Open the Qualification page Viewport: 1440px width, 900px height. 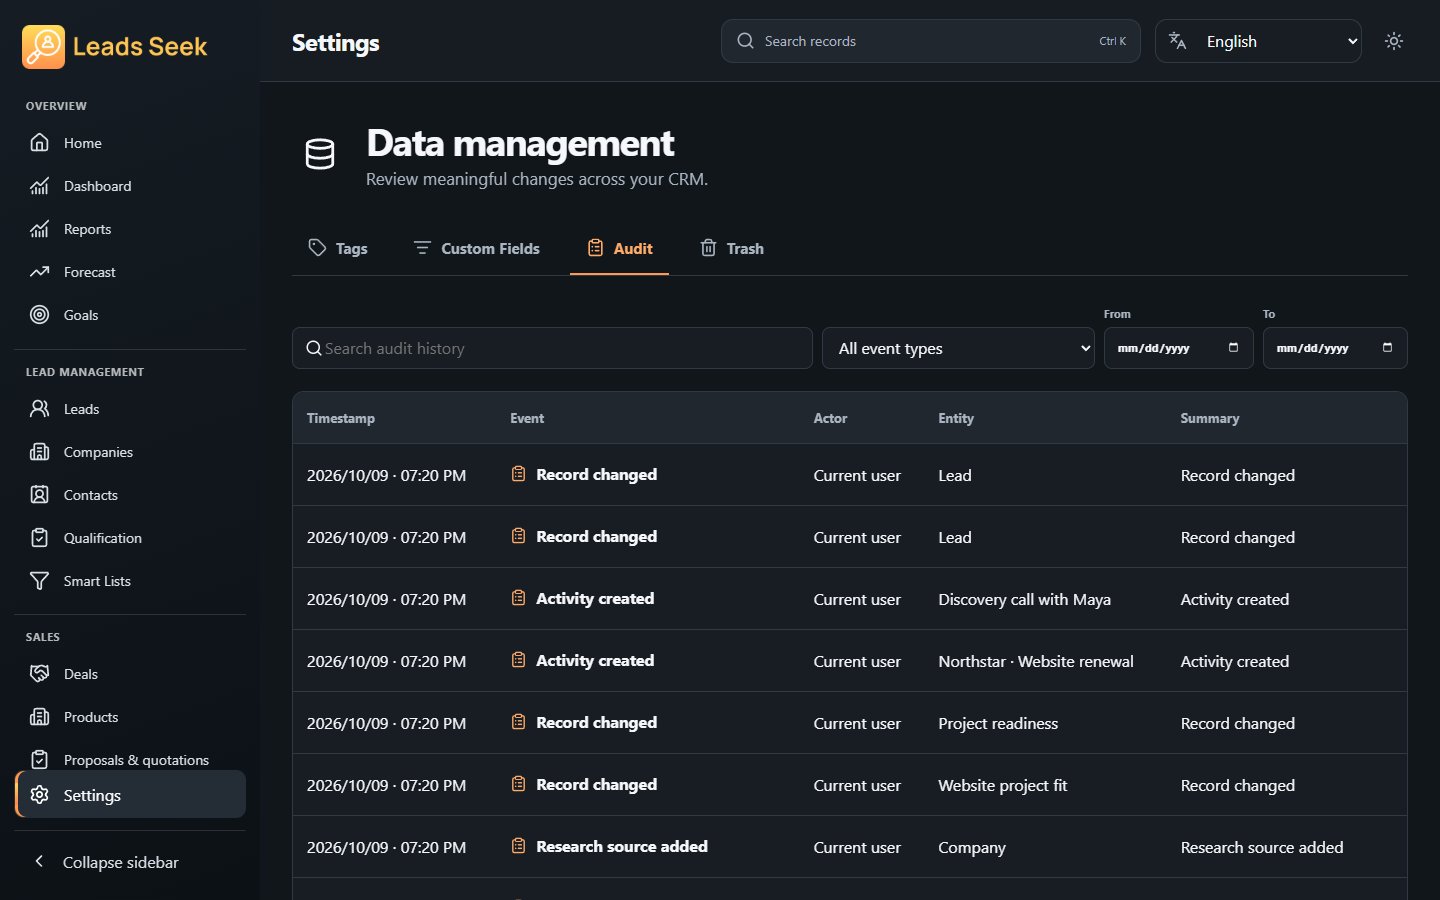click(130, 538)
